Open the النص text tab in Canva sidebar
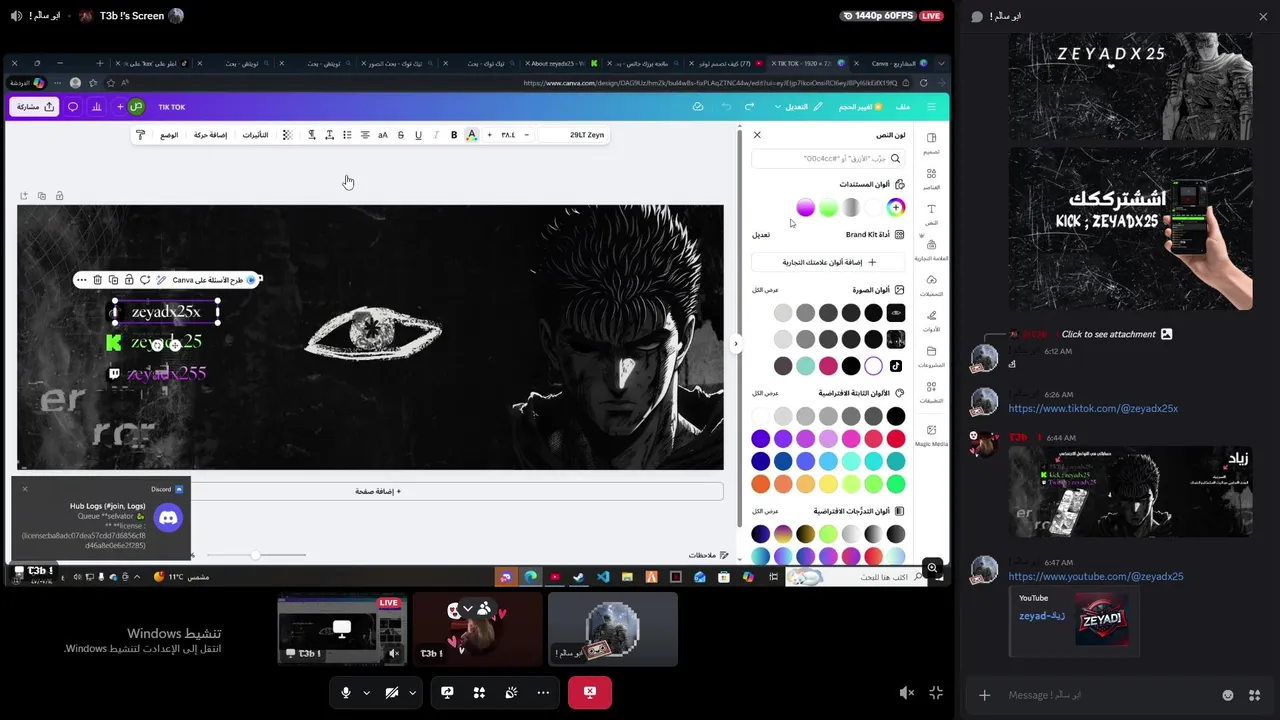Screen dimensions: 1280x720 [x=931, y=214]
